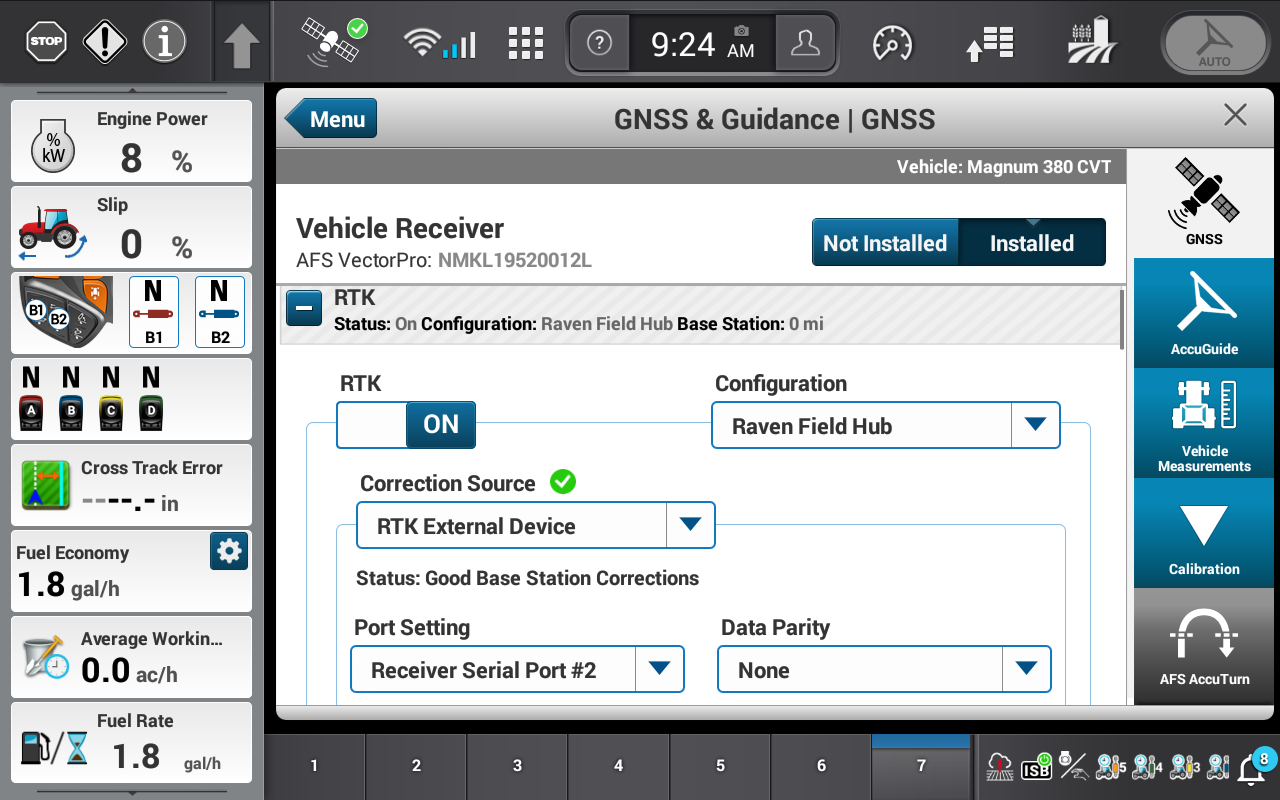The width and height of the screenshot is (1280, 800).
Task: Switch to run screen tab 2
Action: pyautogui.click(x=416, y=766)
